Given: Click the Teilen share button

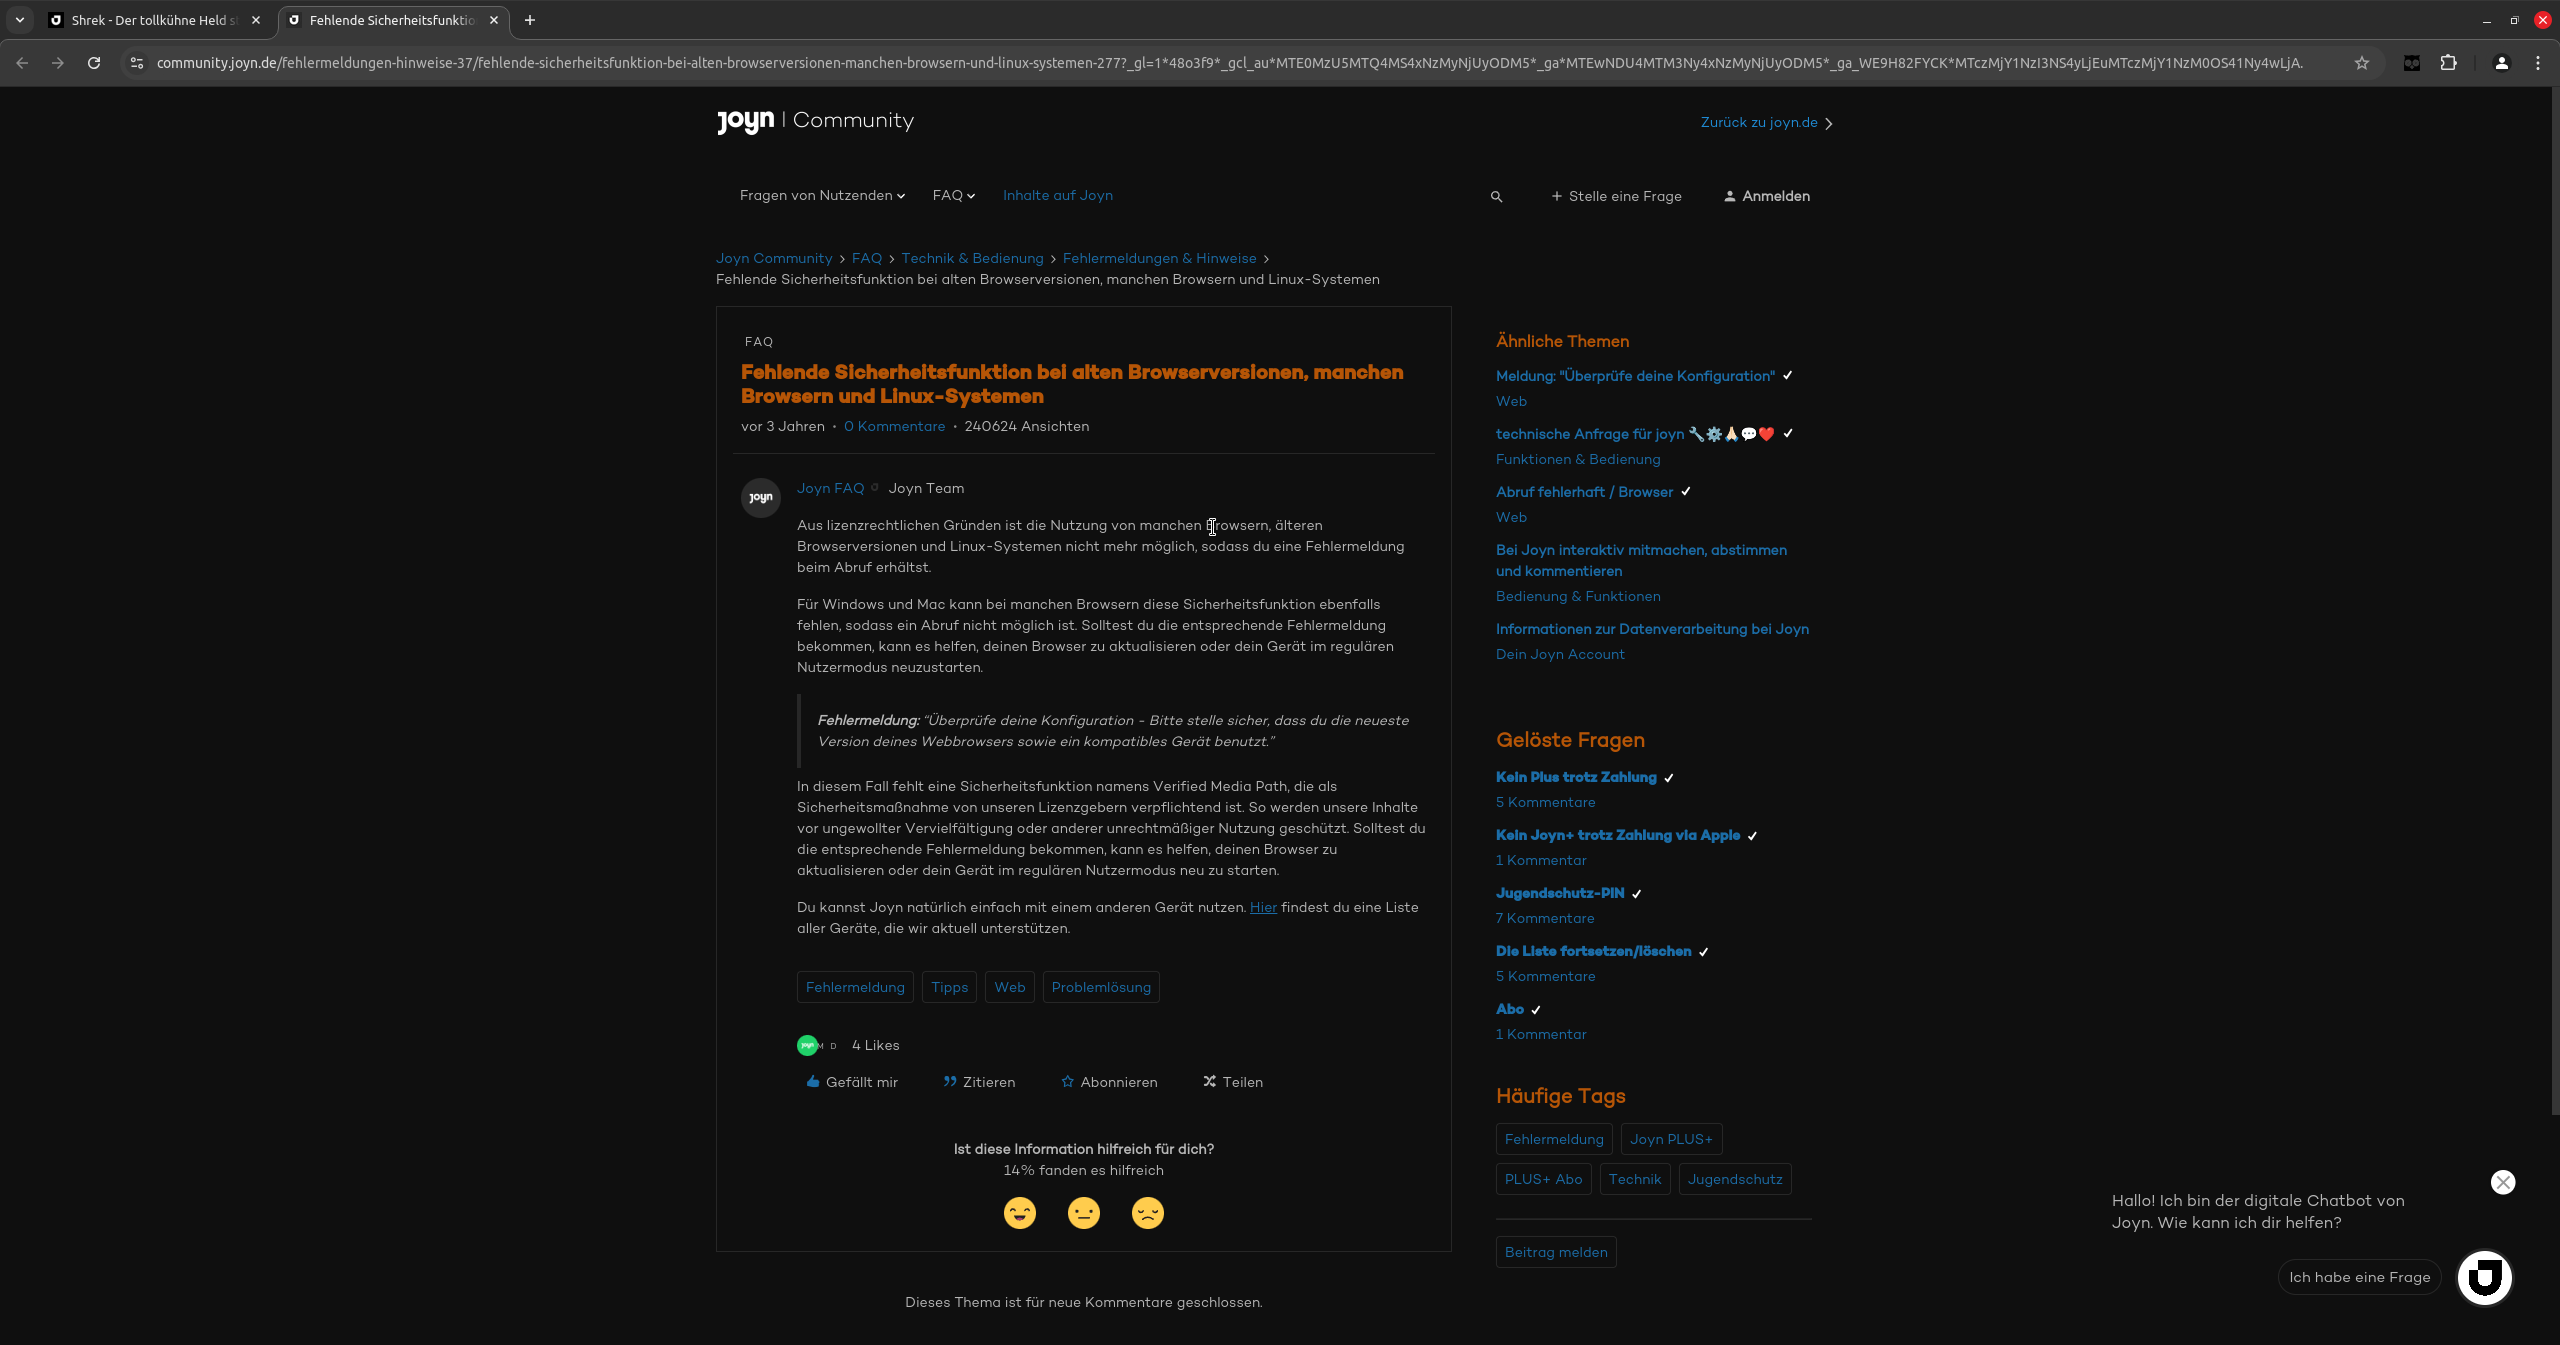Looking at the screenshot, I should tap(1233, 1082).
